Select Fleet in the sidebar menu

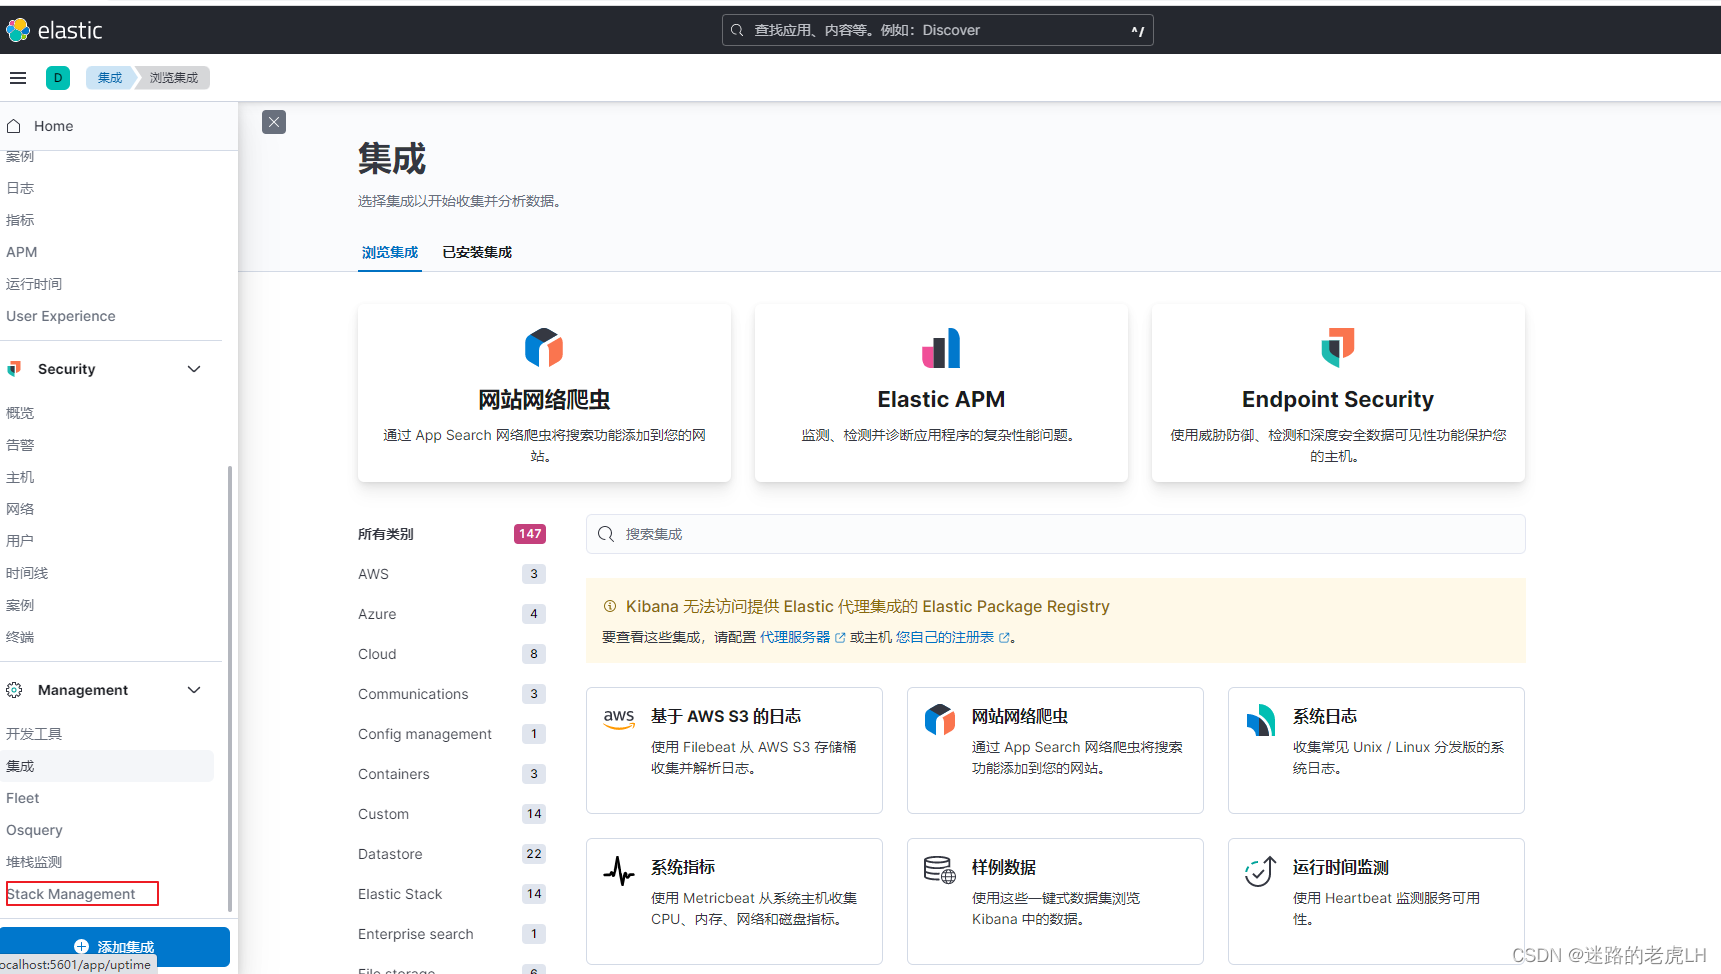click(x=22, y=797)
